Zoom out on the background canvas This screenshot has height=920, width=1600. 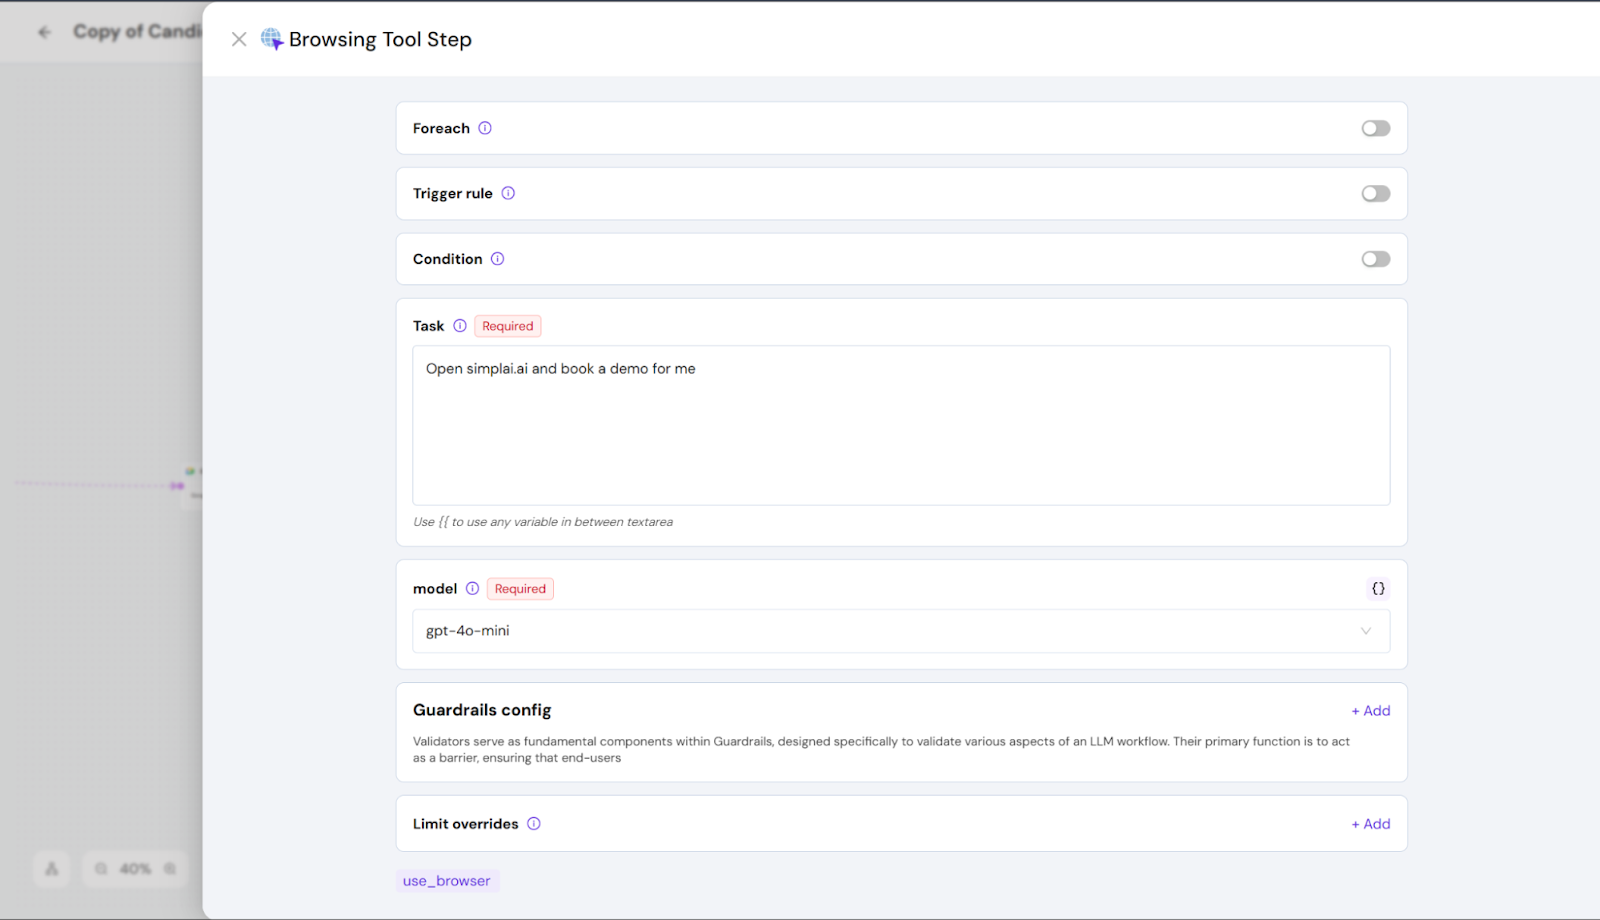(101, 869)
